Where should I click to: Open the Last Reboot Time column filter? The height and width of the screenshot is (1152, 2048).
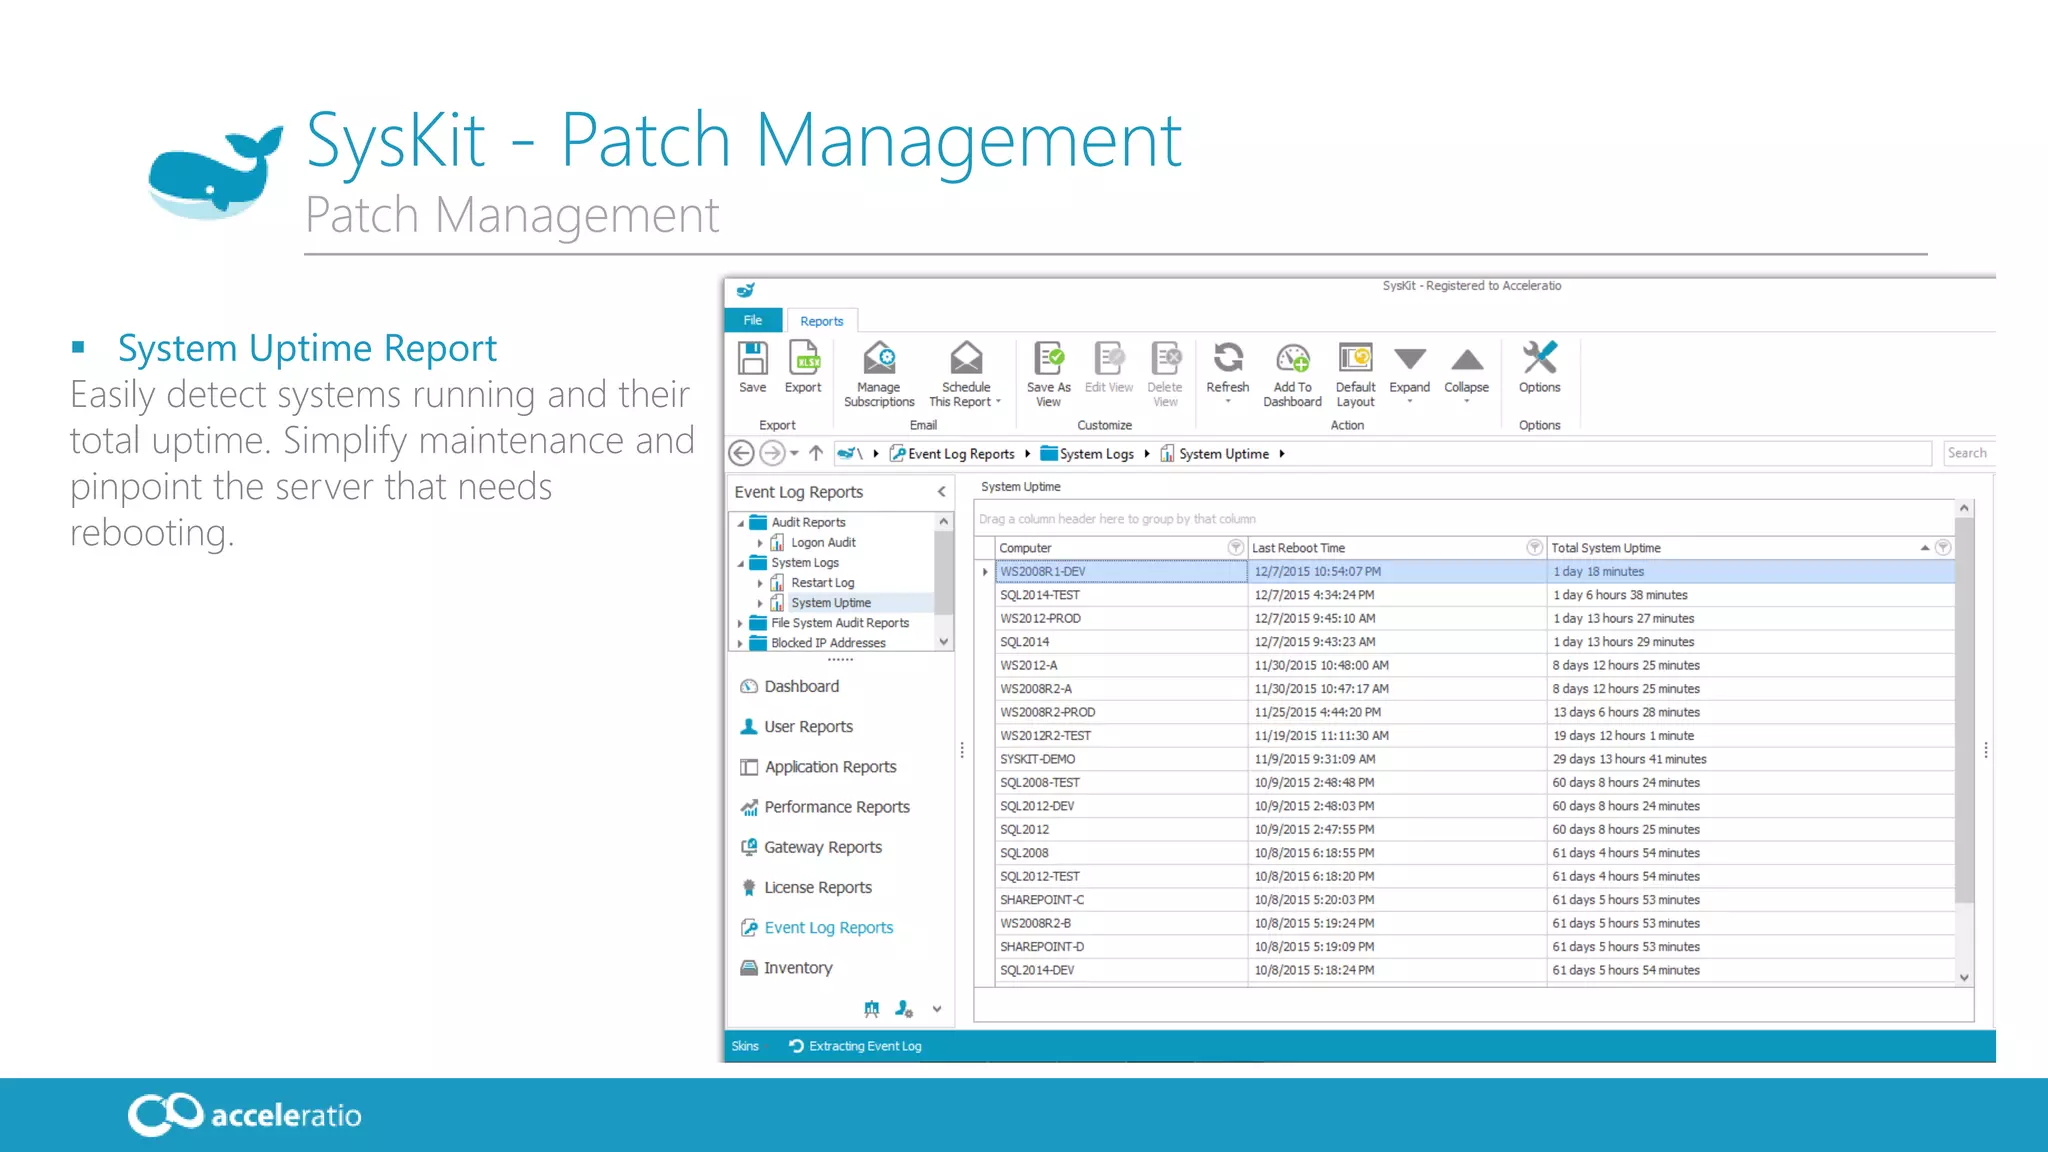pos(1534,548)
